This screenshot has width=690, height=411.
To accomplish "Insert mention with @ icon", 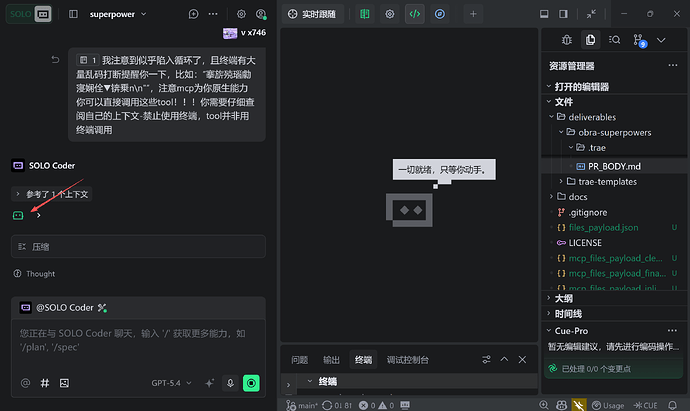I will coord(26,383).
